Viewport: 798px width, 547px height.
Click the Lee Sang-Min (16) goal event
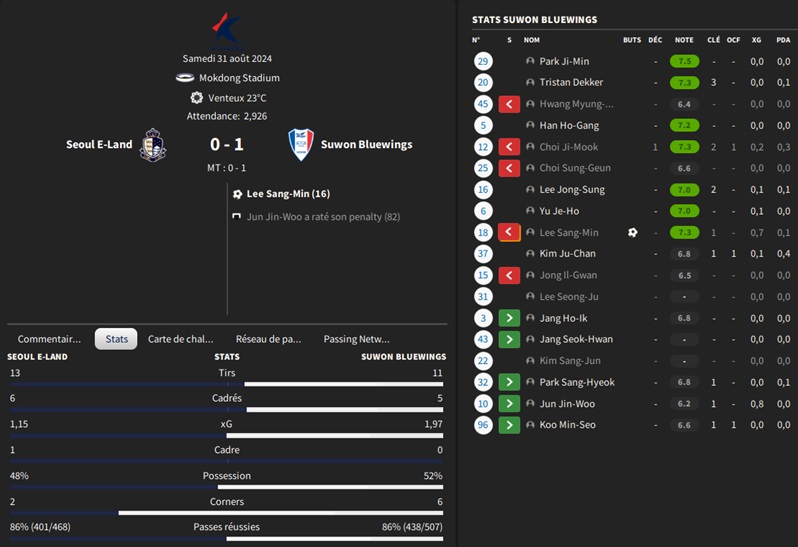288,194
